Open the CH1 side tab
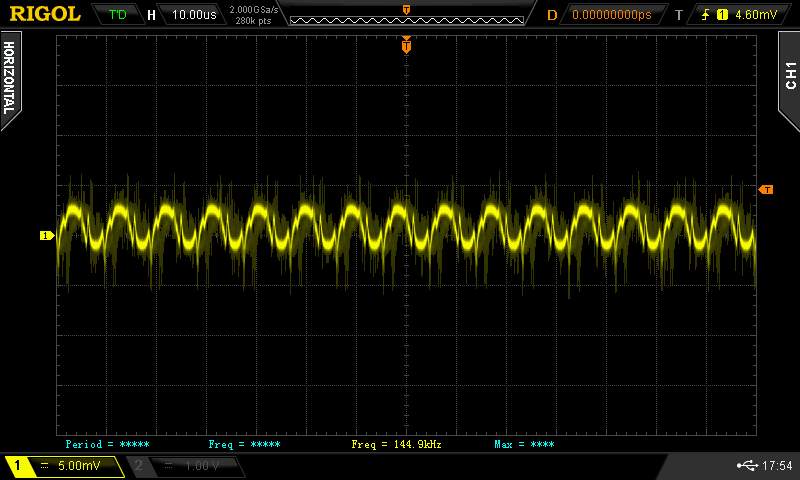Viewport: 800px width, 480px height. 789,75
